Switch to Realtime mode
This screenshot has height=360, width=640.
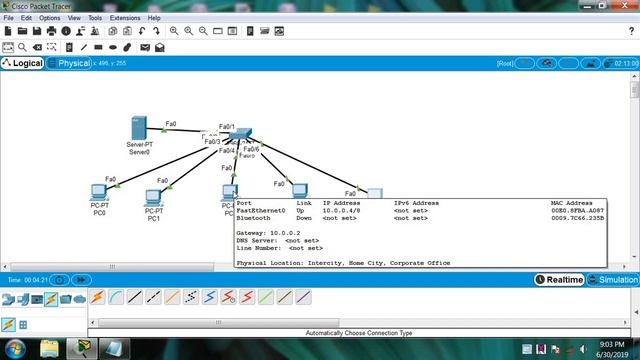tap(559, 280)
